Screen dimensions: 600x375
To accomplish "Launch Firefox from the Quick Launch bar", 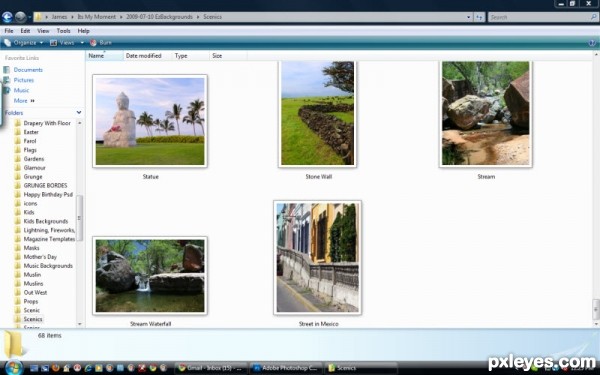I will (x=55, y=368).
